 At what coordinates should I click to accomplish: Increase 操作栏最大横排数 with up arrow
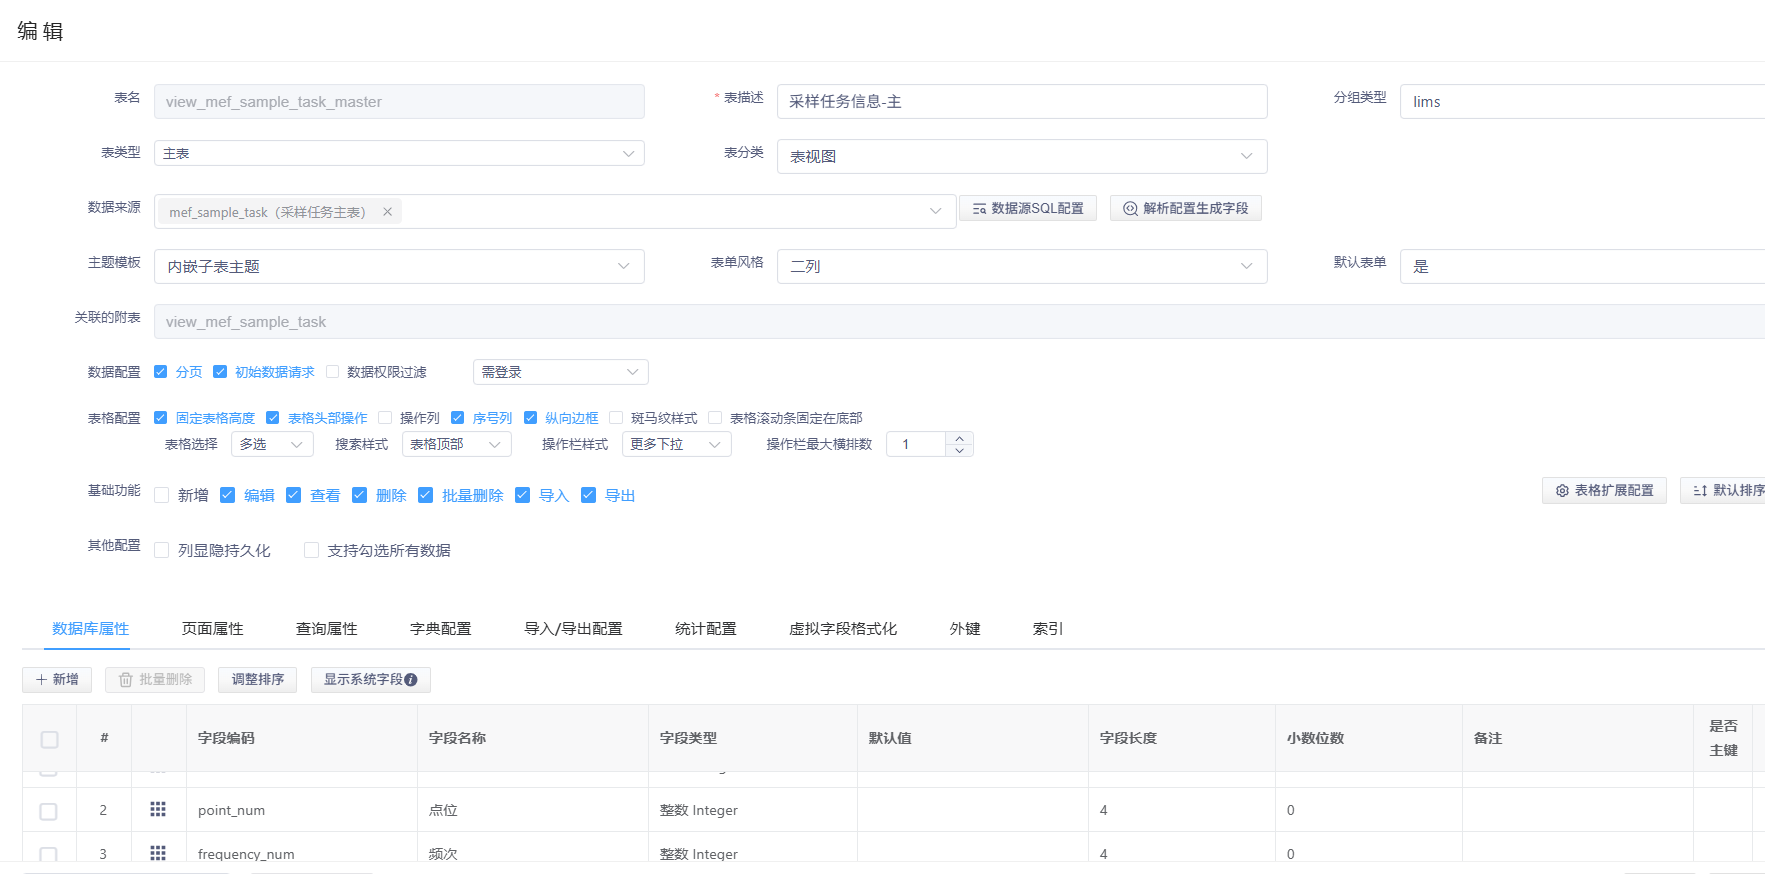tap(960, 438)
